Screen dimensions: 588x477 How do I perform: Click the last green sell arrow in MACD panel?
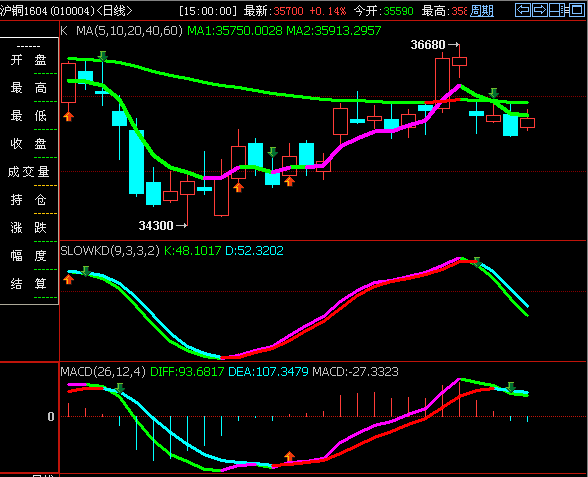coord(510,387)
